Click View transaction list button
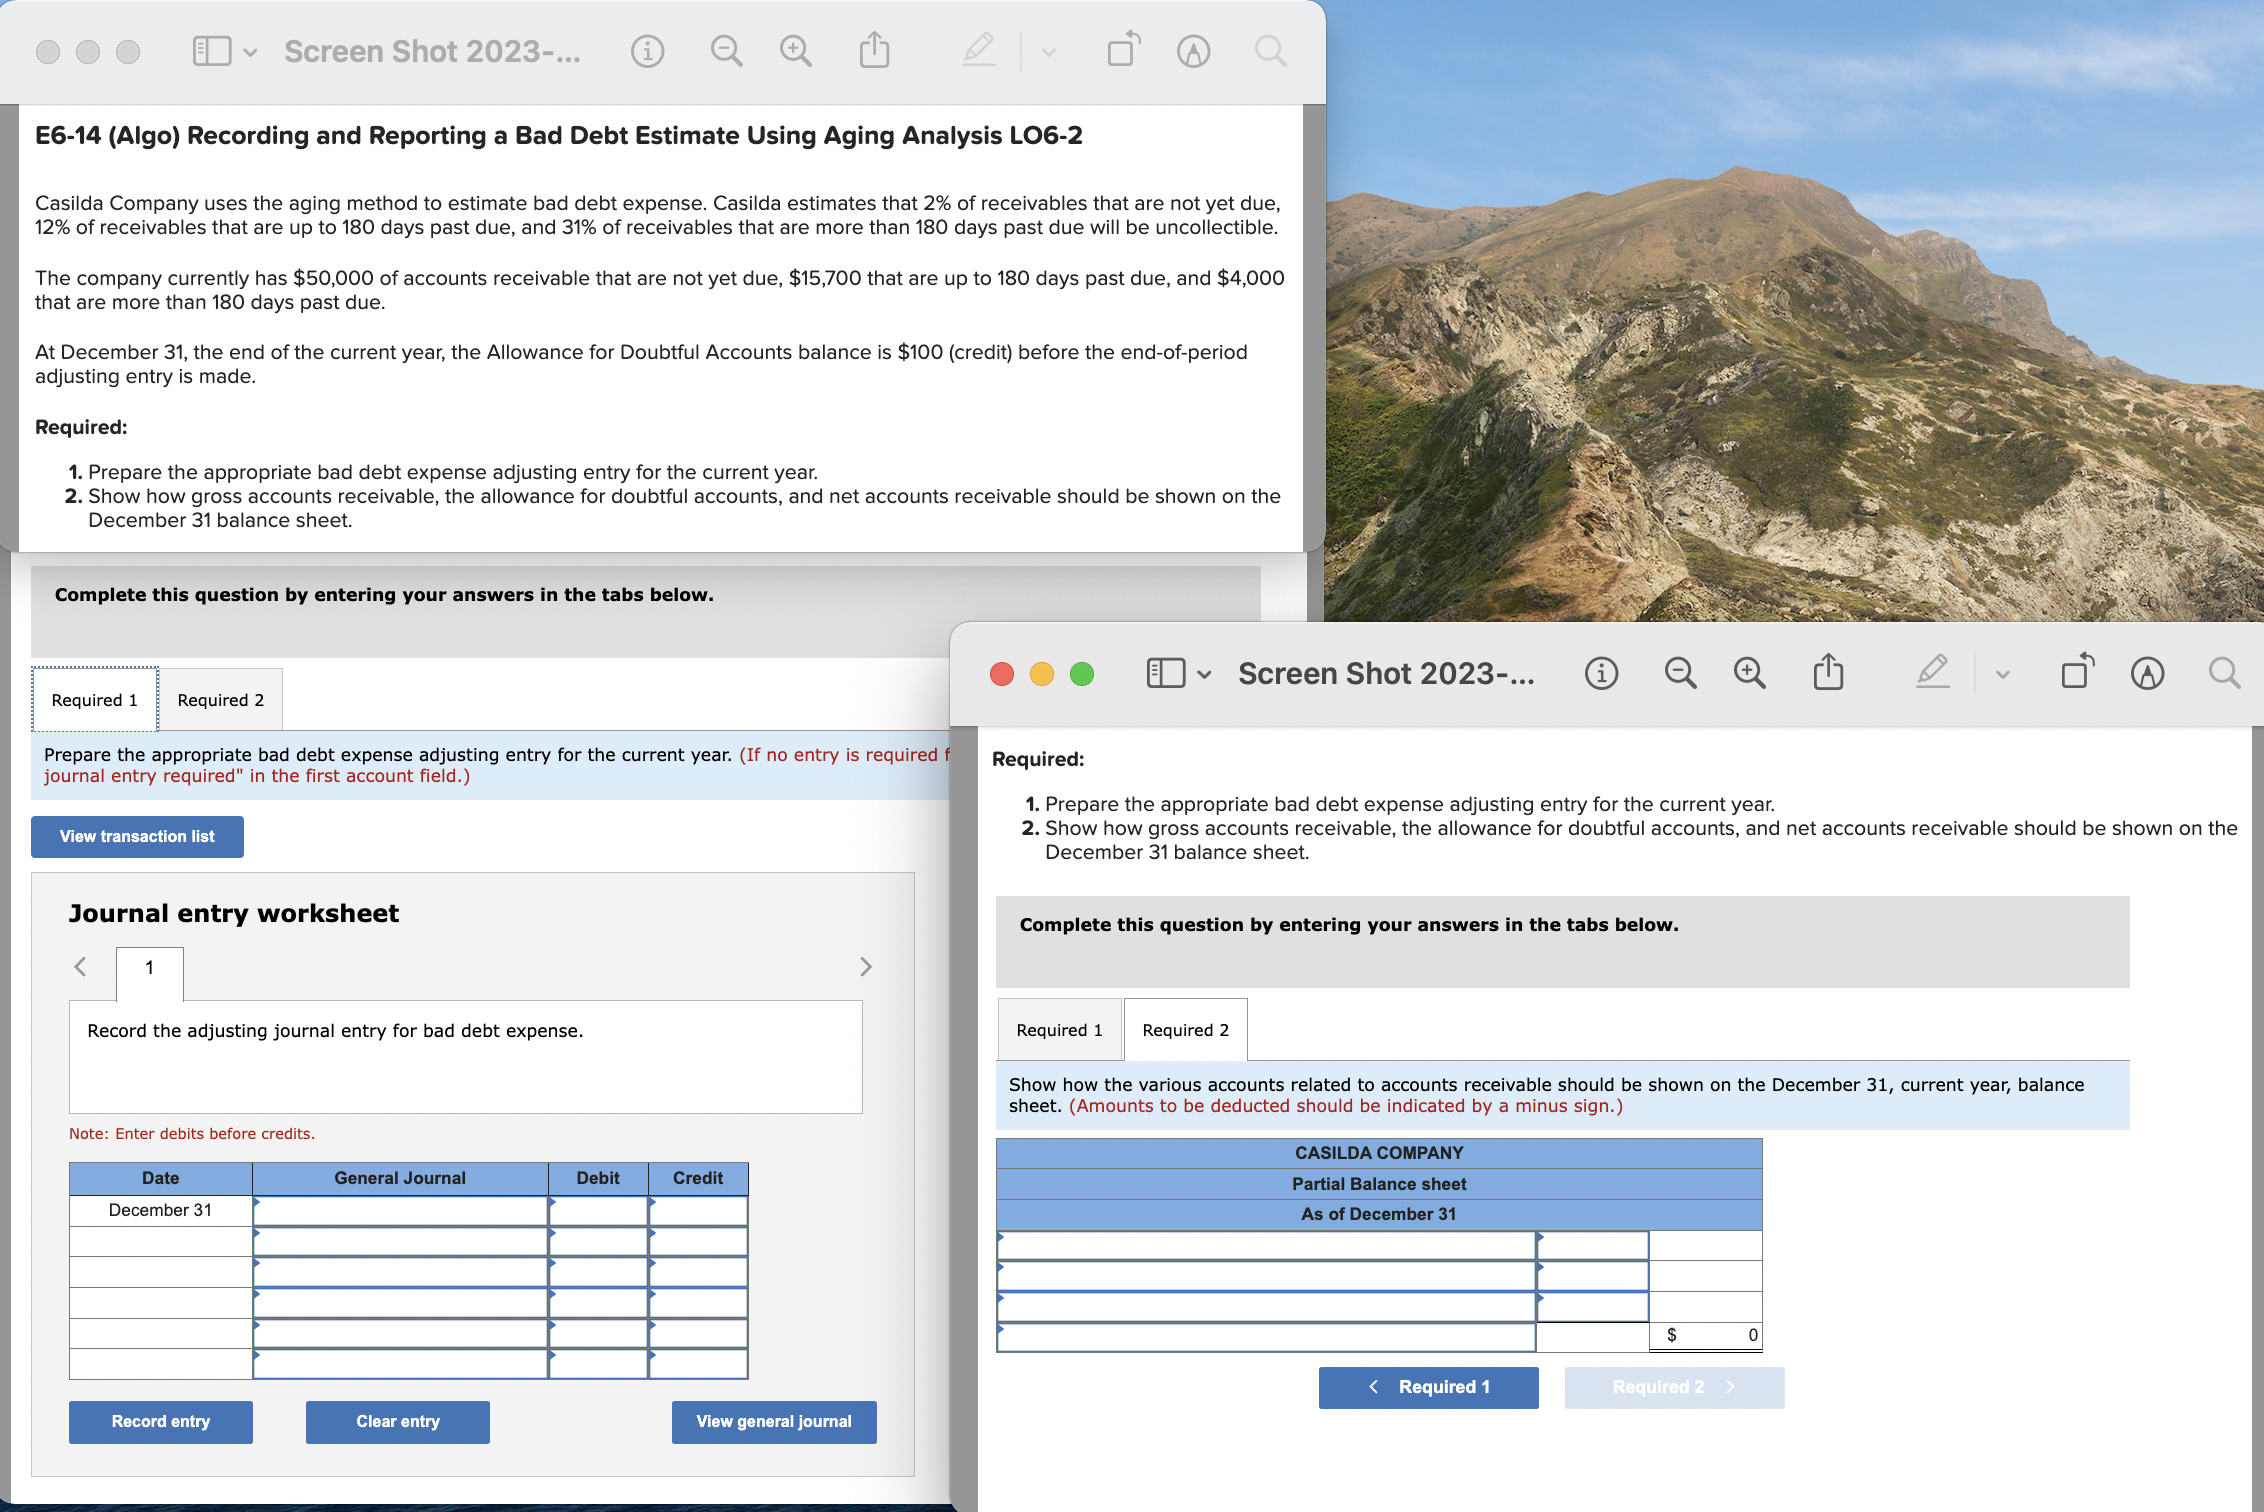This screenshot has width=2264, height=1512. point(137,837)
